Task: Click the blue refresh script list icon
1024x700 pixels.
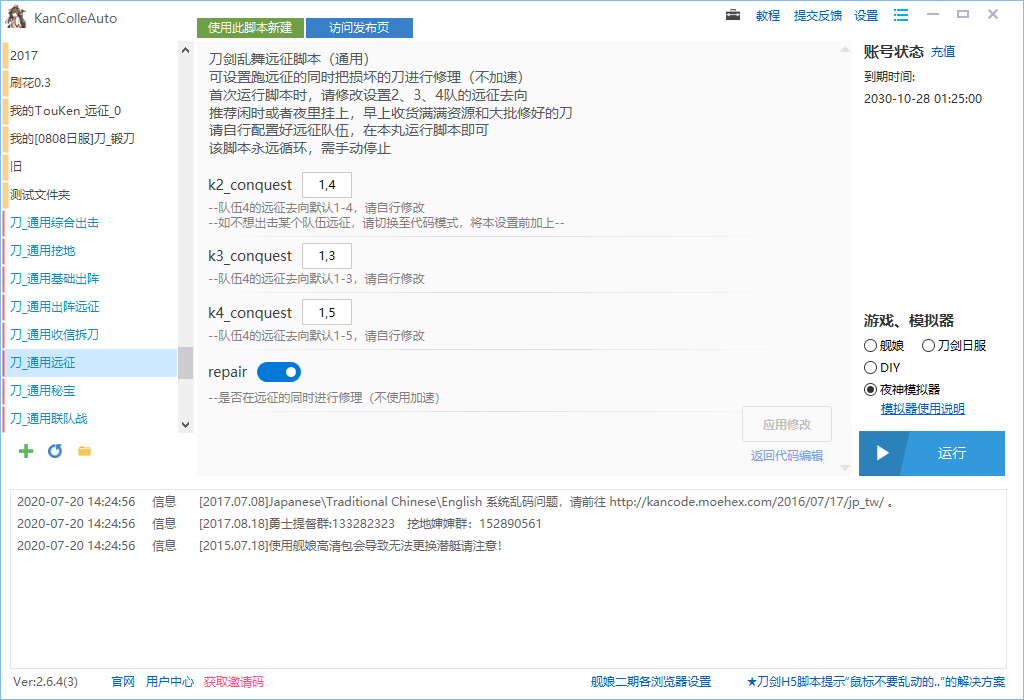Action: coord(55,451)
